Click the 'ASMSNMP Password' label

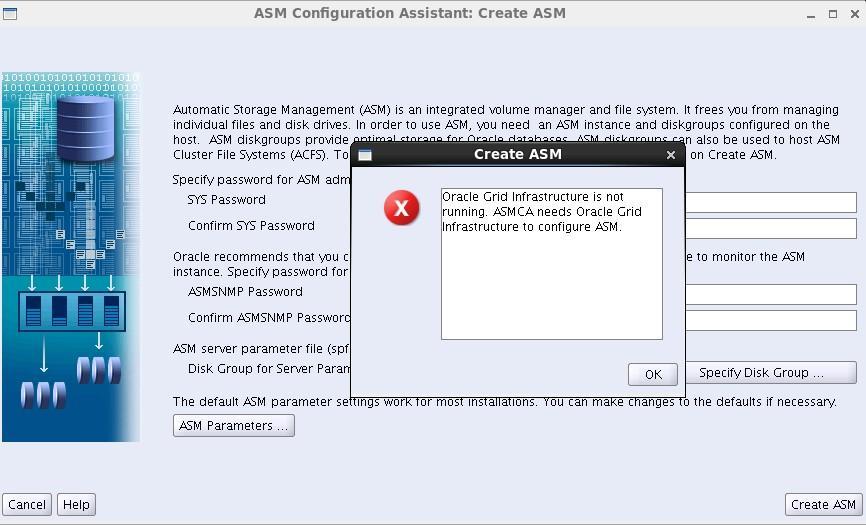point(245,291)
